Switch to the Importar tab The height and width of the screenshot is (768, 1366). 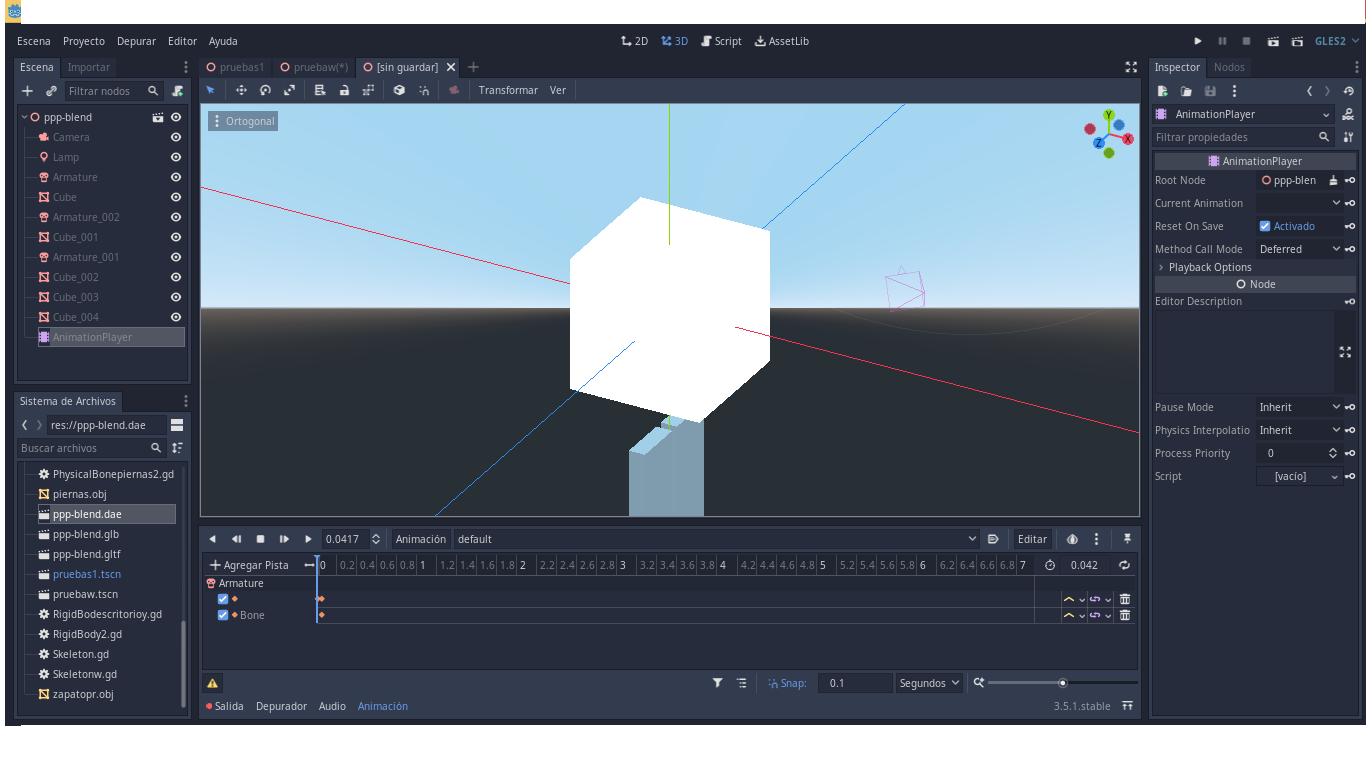(89, 67)
